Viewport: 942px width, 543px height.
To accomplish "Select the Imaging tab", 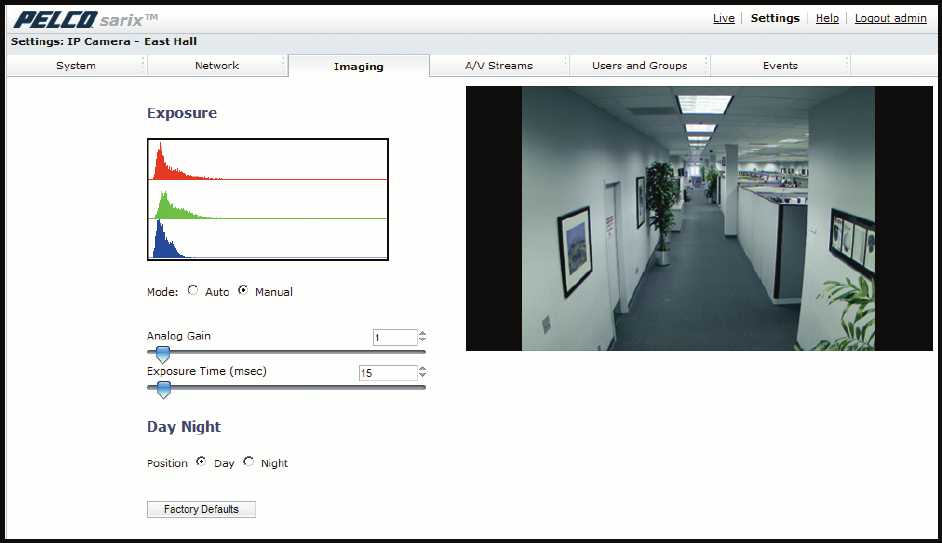I will tap(359, 66).
